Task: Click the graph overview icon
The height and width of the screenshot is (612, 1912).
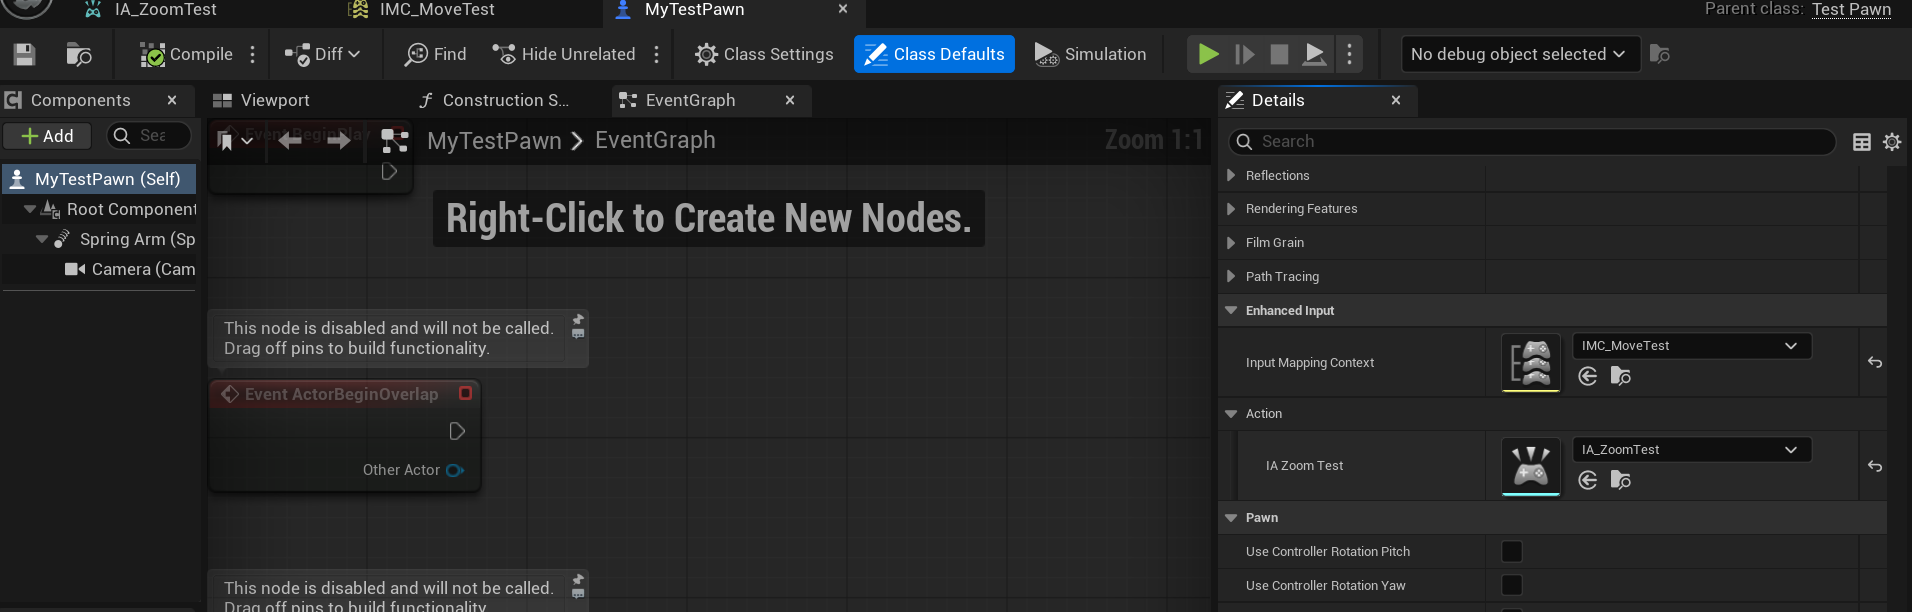Action: point(395,141)
